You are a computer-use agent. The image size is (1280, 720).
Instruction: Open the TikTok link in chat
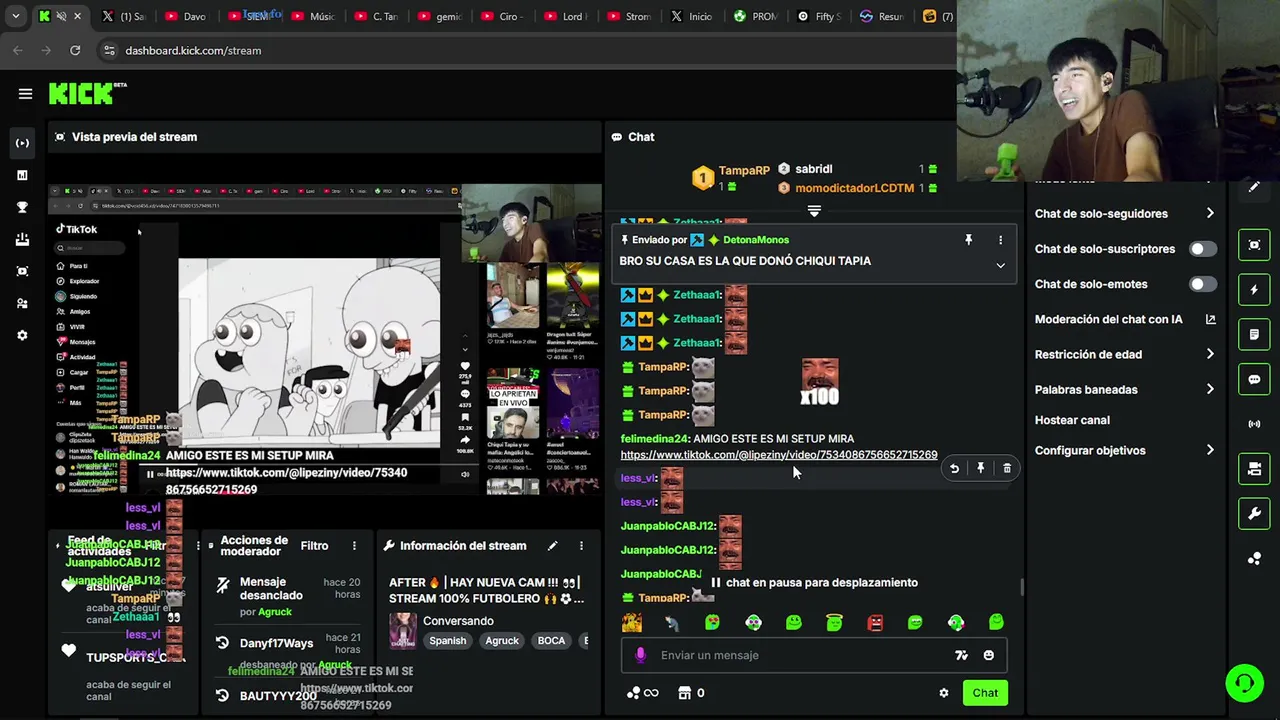tap(779, 455)
